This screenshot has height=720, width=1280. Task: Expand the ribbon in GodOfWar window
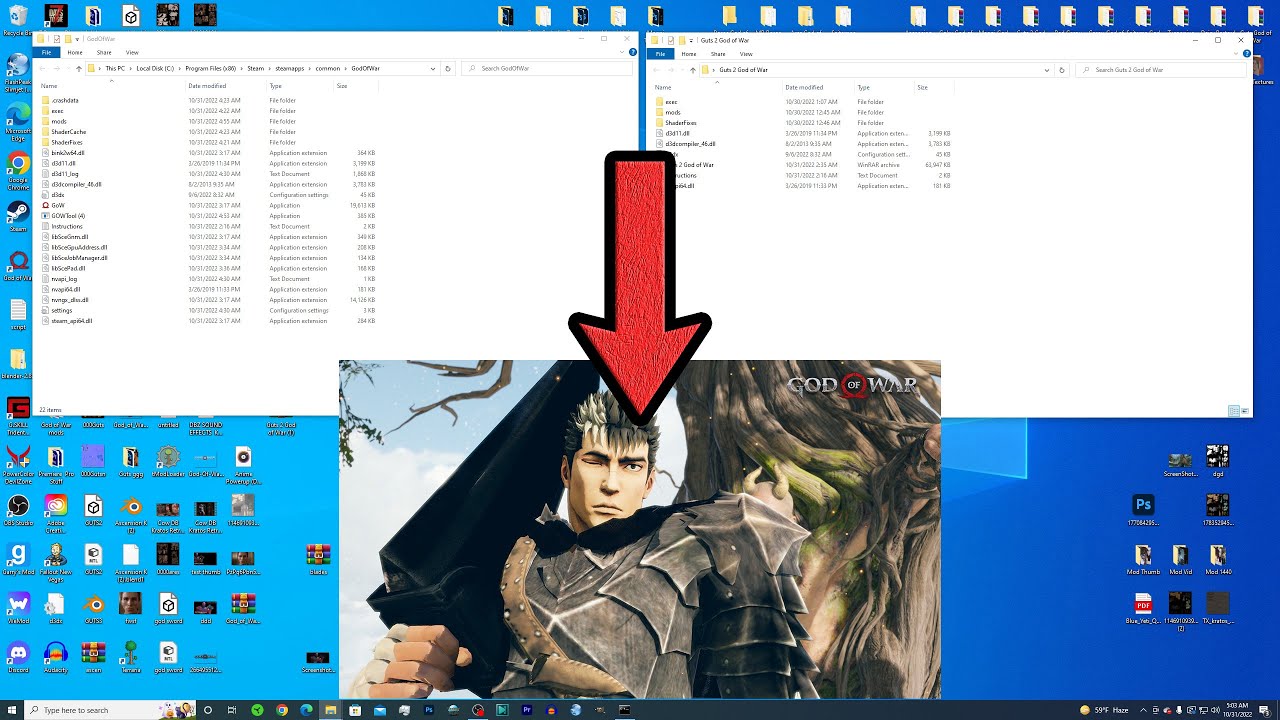coord(620,52)
